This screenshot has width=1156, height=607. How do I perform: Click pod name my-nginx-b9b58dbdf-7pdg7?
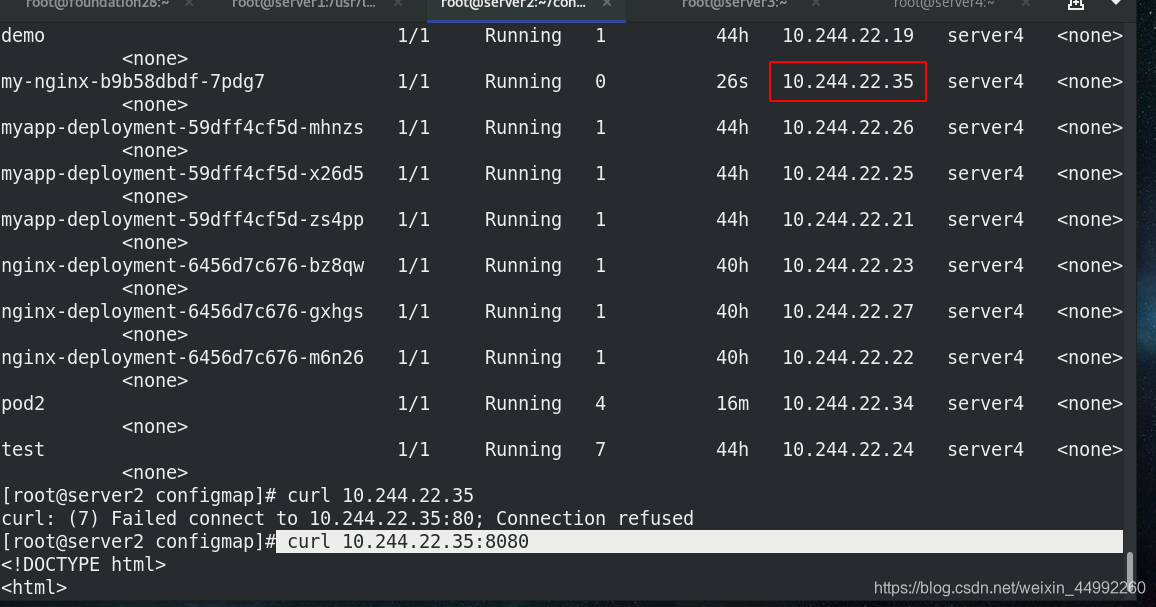coord(133,81)
